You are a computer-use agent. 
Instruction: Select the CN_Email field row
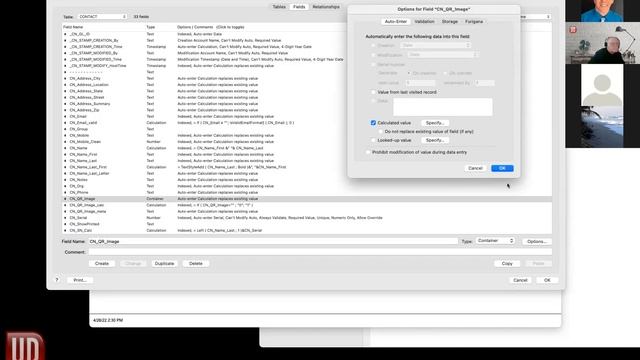click(x=307, y=116)
